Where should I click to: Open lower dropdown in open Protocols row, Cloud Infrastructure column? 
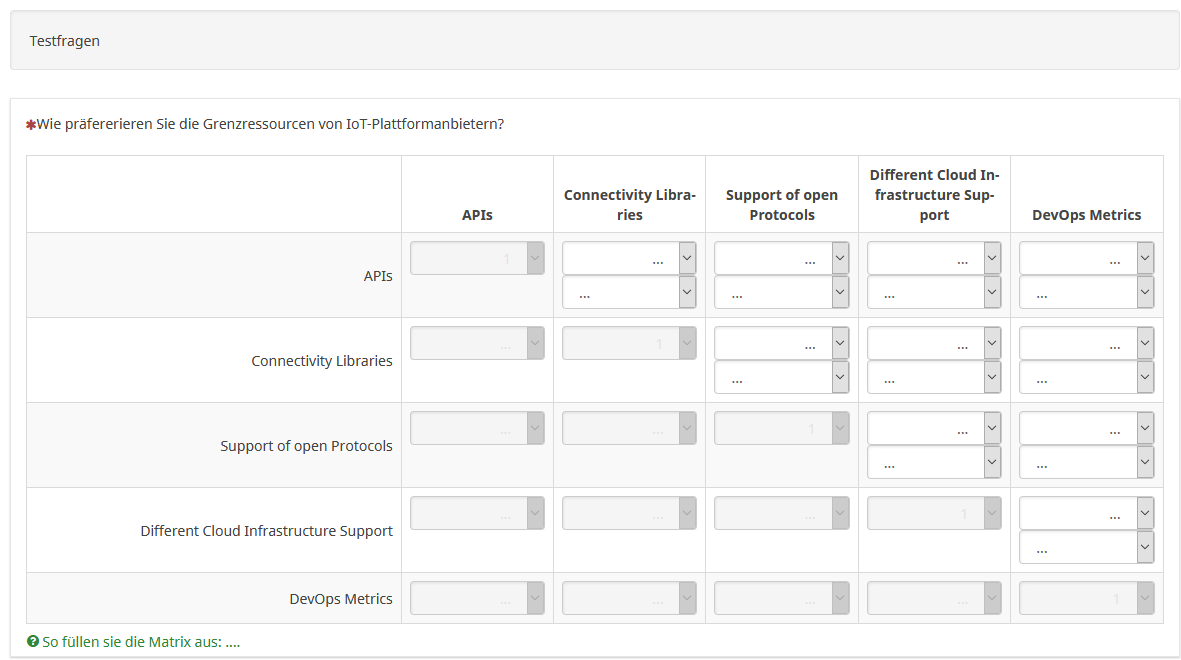[933, 462]
